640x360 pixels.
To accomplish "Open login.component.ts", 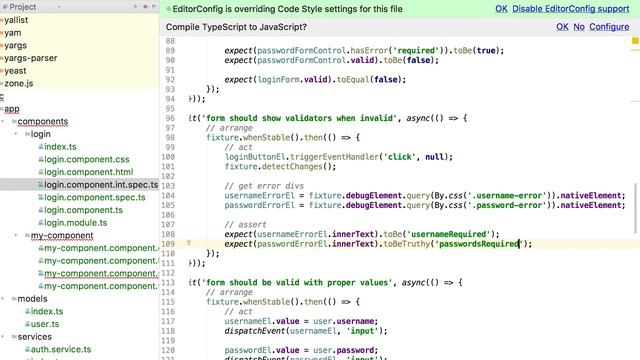I will pyautogui.click(x=83, y=210).
